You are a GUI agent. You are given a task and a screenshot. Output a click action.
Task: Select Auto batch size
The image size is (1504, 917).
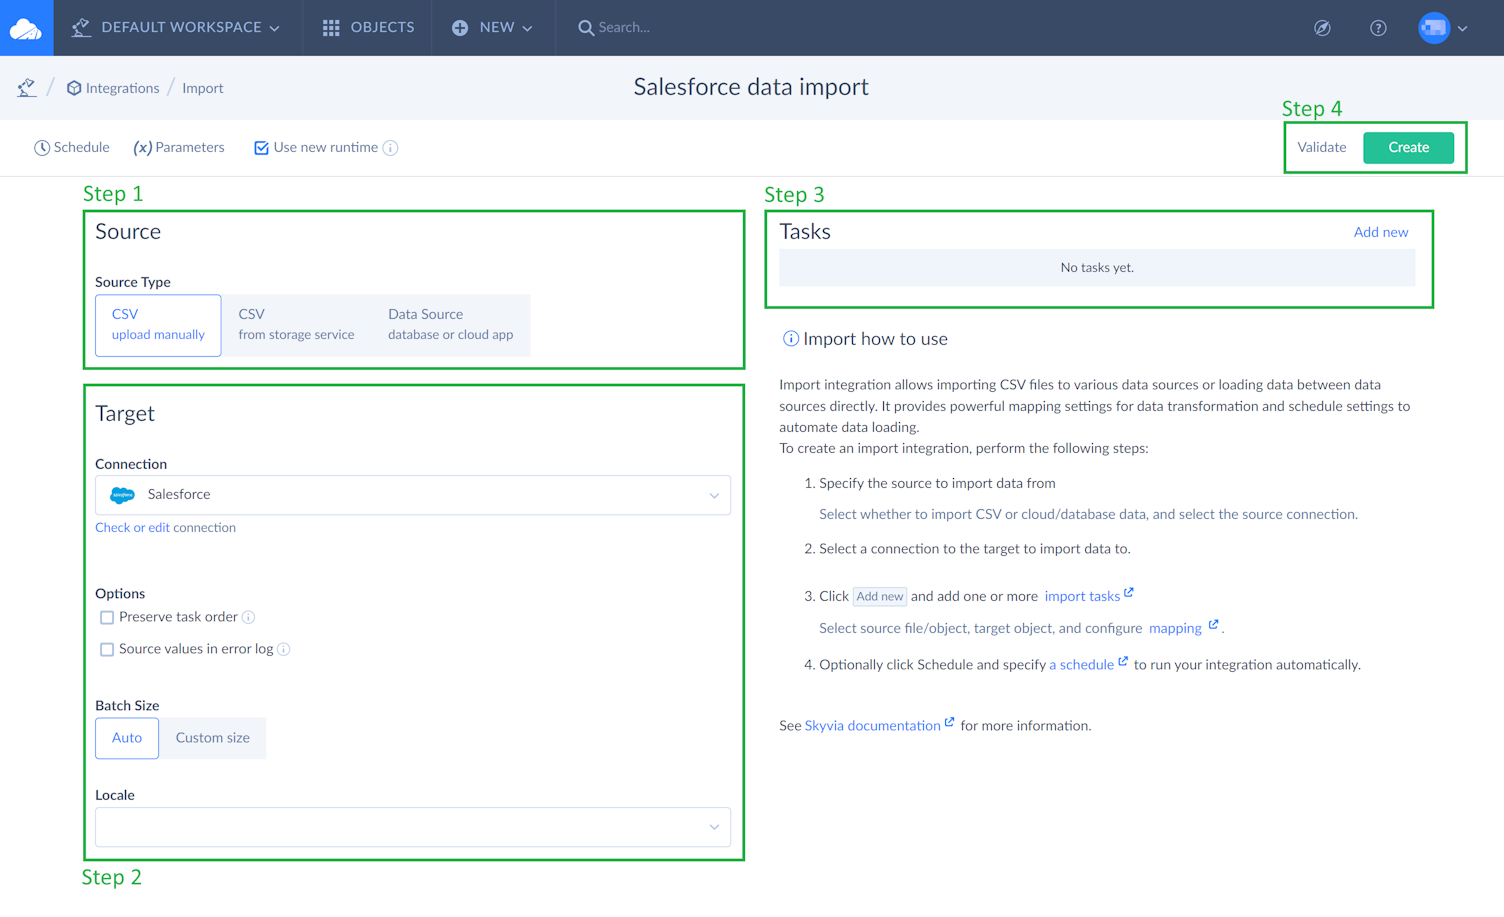coord(127,738)
